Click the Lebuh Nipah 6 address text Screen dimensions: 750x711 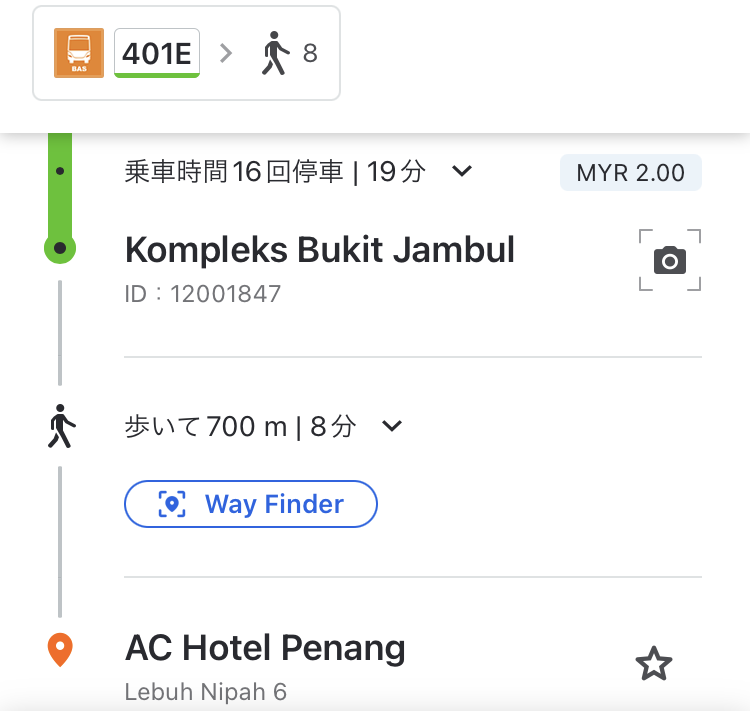(x=206, y=692)
